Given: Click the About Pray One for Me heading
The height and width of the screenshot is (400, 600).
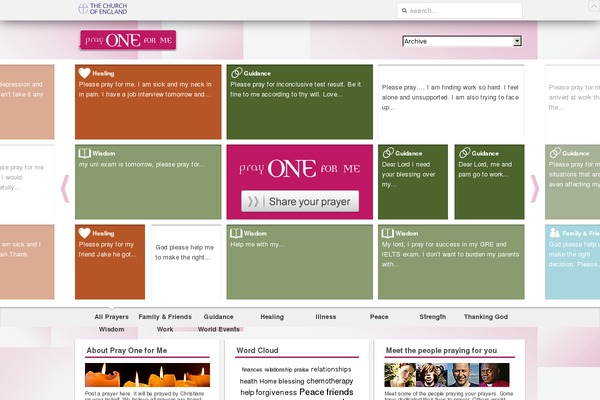Looking at the screenshot, I should tap(127, 350).
